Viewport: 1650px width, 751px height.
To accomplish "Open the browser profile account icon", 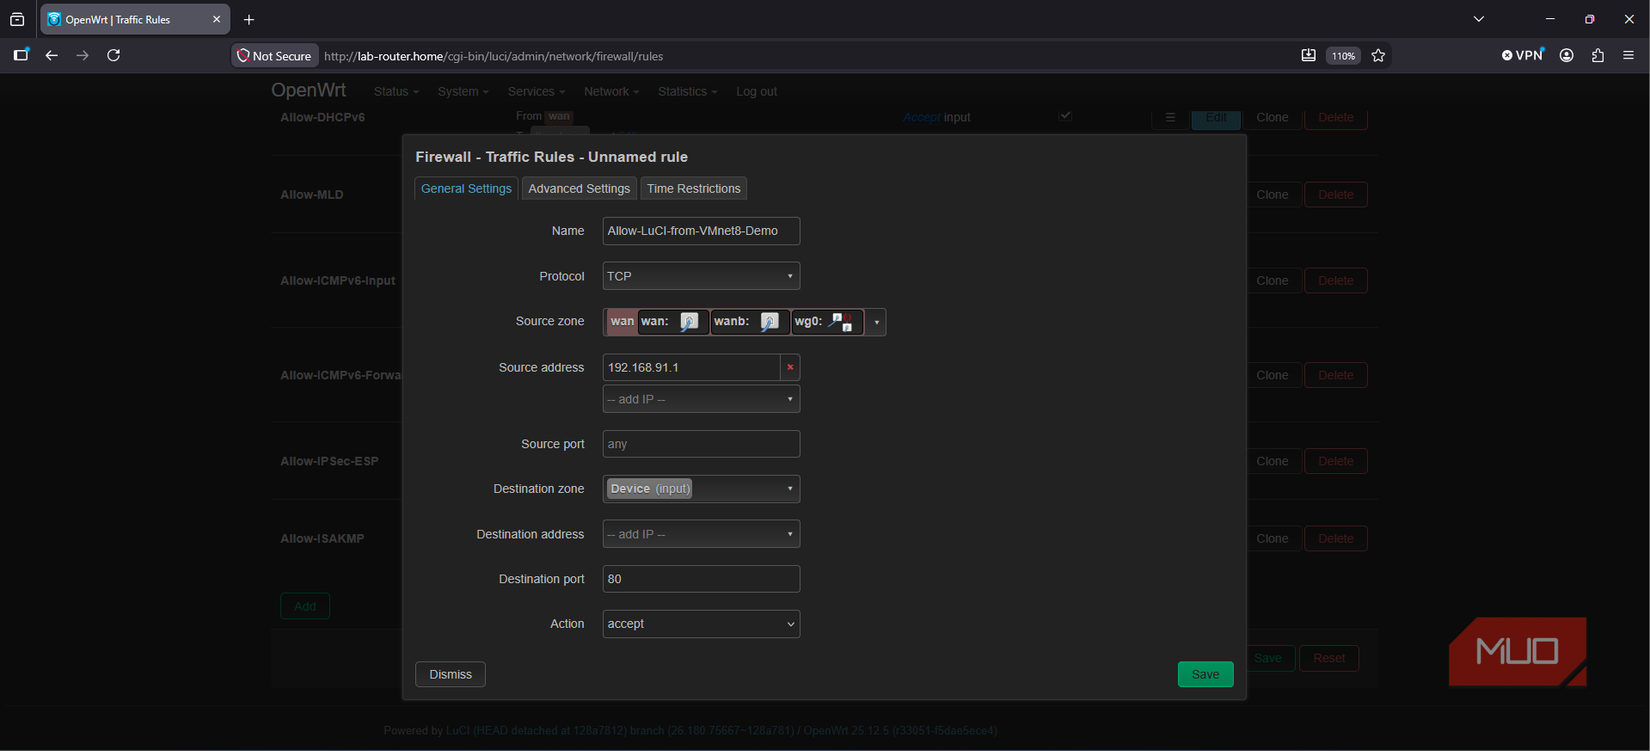I will pyautogui.click(x=1567, y=56).
